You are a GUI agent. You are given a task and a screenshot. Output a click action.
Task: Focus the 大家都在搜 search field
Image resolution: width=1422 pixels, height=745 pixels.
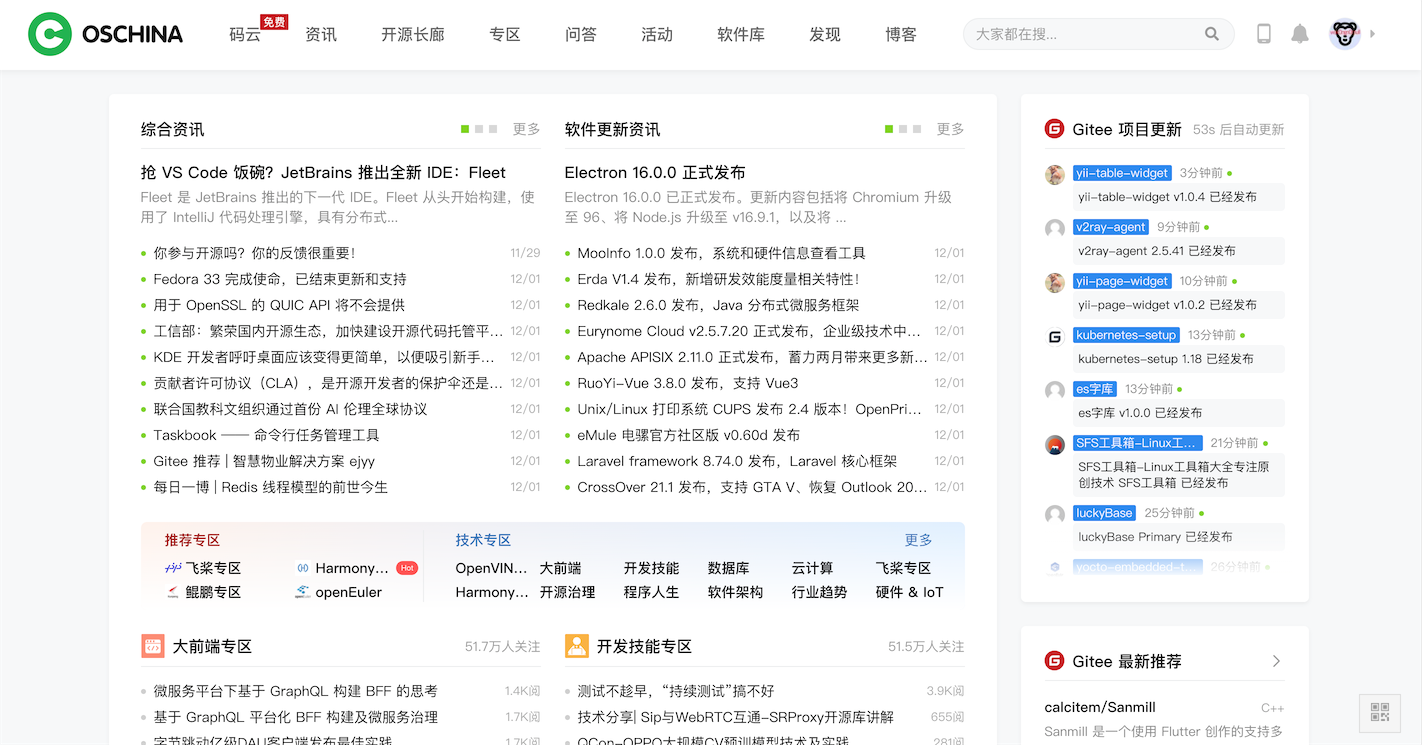coord(1098,34)
